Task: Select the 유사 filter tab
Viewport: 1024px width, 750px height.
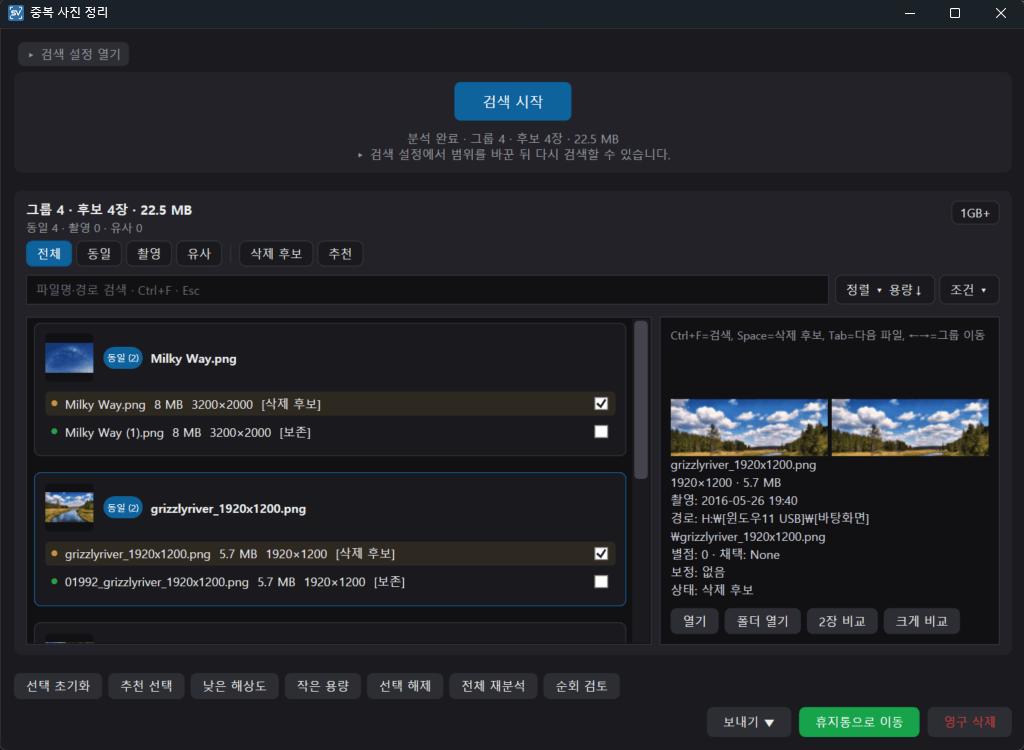Action: [199, 253]
